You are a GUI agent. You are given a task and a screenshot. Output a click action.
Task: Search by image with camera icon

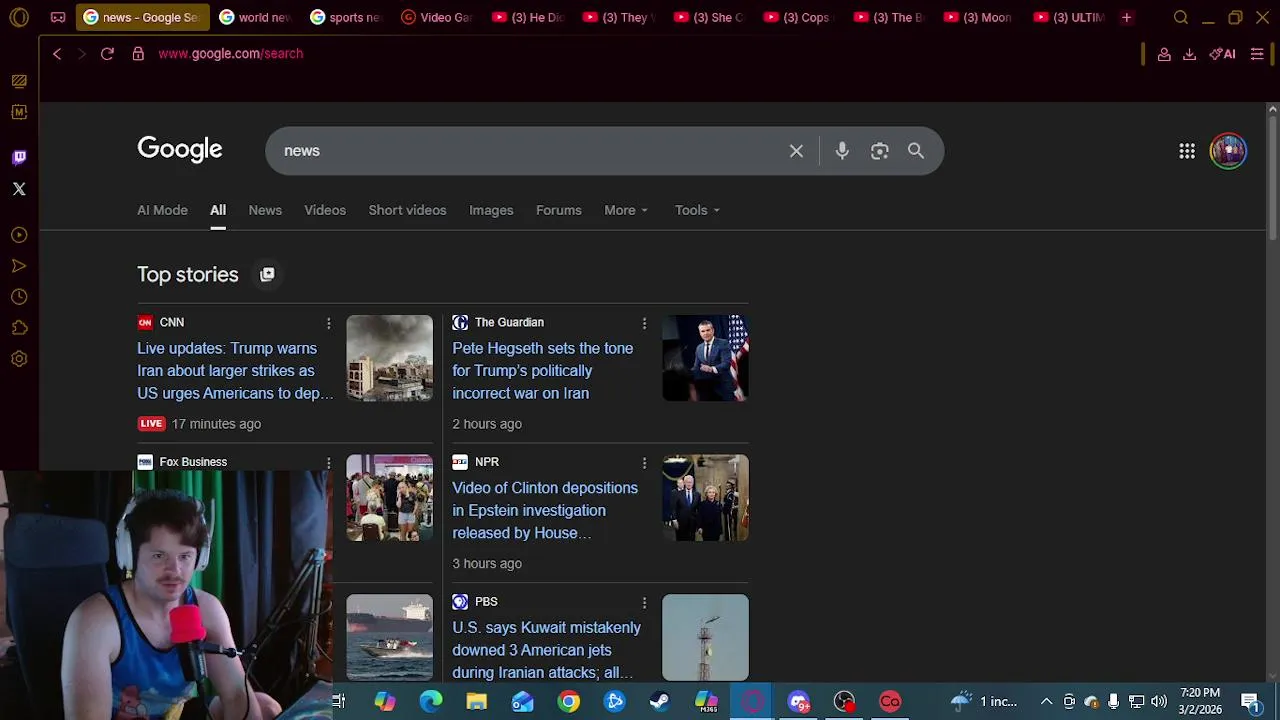(879, 151)
